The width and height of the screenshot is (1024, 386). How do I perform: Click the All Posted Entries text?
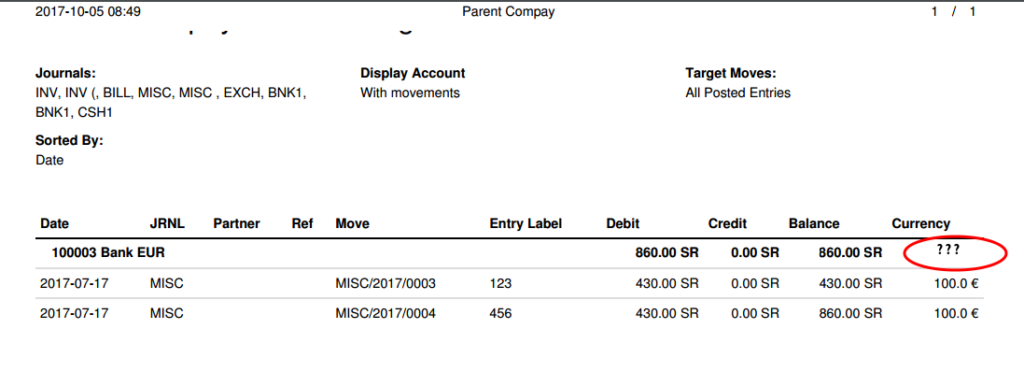738,93
